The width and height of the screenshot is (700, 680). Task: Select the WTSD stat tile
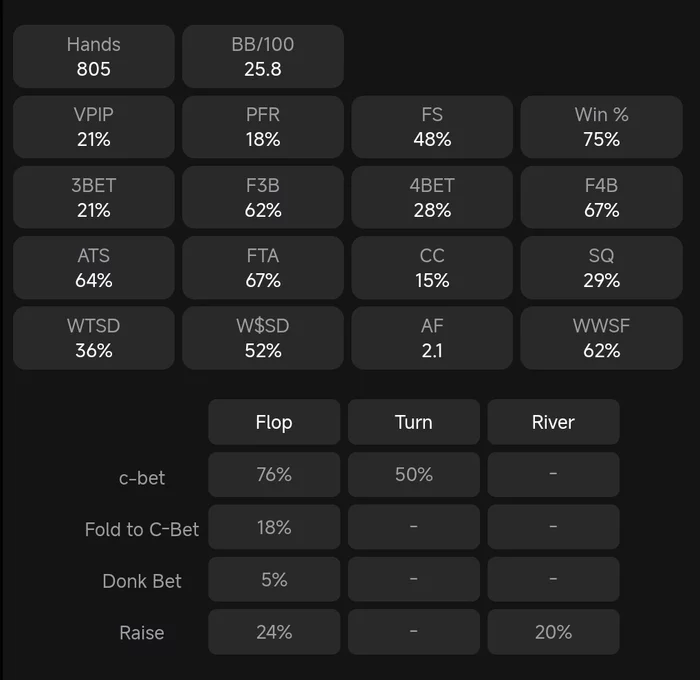tap(94, 338)
